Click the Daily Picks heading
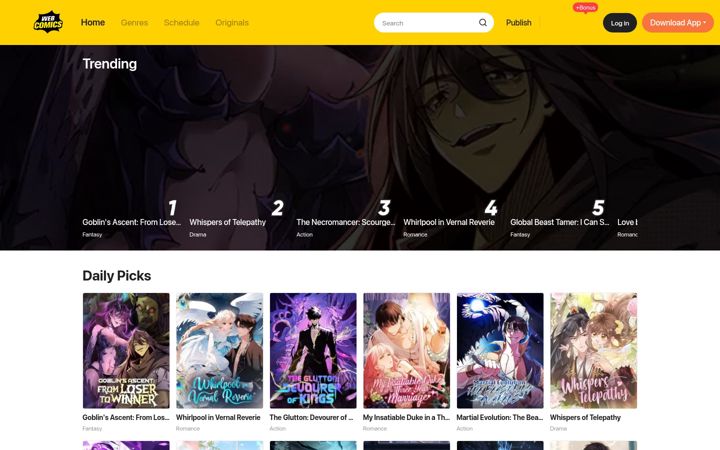This screenshot has height=450, width=720. (x=117, y=276)
